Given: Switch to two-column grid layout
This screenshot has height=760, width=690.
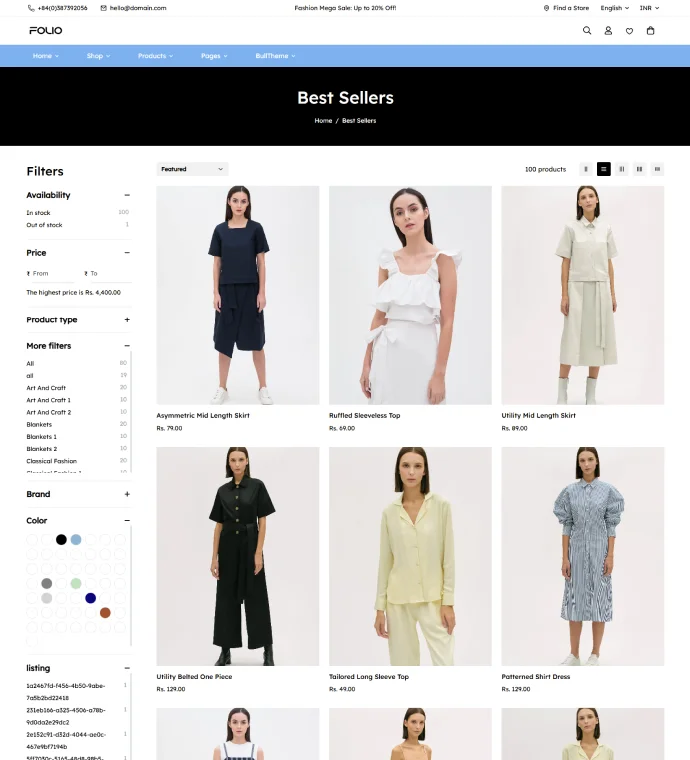Looking at the screenshot, I should coord(622,169).
